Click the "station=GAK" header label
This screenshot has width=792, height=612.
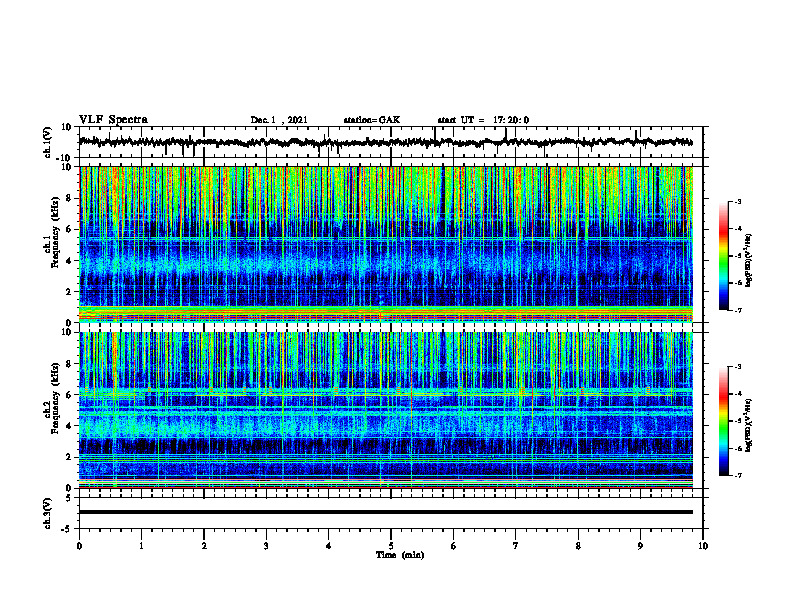click(x=372, y=120)
